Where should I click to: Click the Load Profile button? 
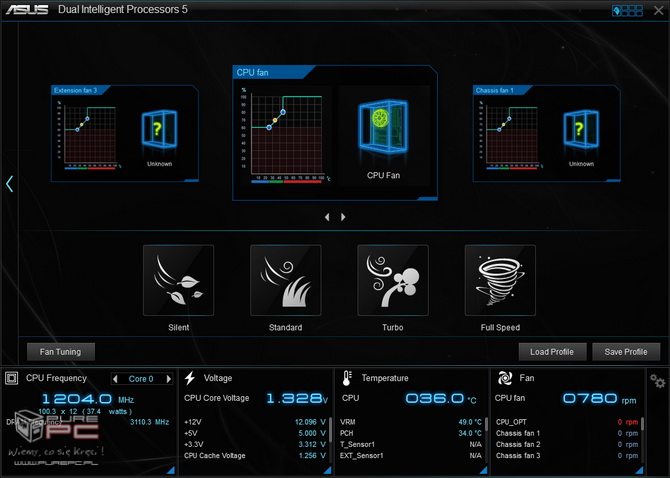(552, 352)
